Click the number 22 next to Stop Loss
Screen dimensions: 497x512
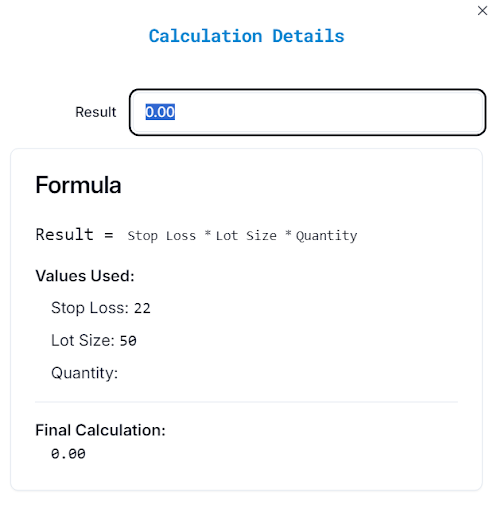pyautogui.click(x=142, y=308)
